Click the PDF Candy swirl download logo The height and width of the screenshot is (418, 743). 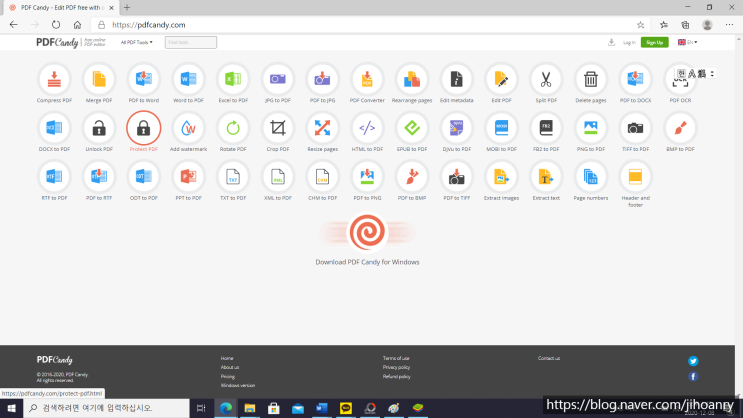(x=367, y=232)
